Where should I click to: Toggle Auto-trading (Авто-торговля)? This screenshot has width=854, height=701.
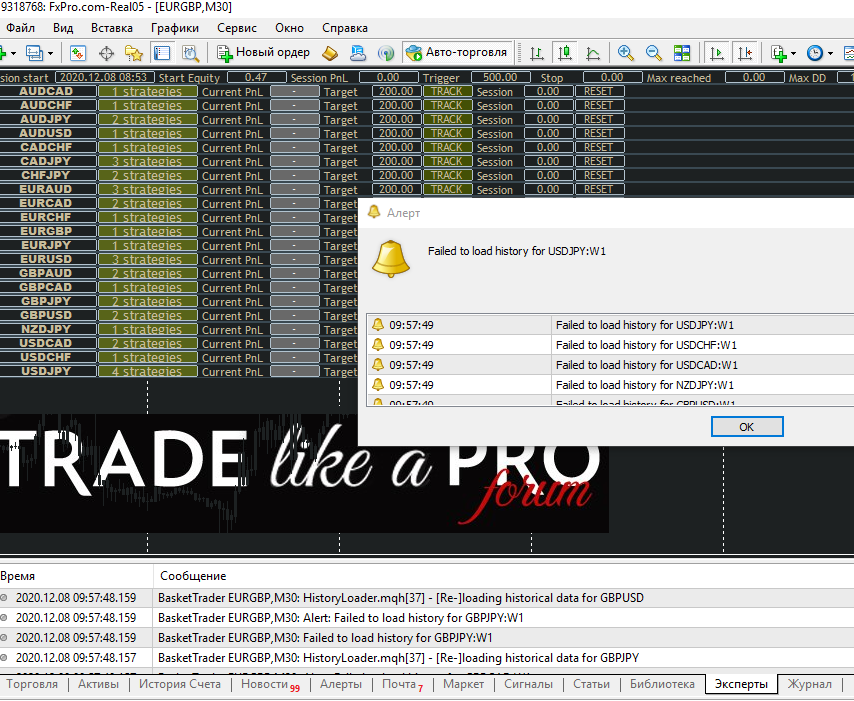coord(457,52)
